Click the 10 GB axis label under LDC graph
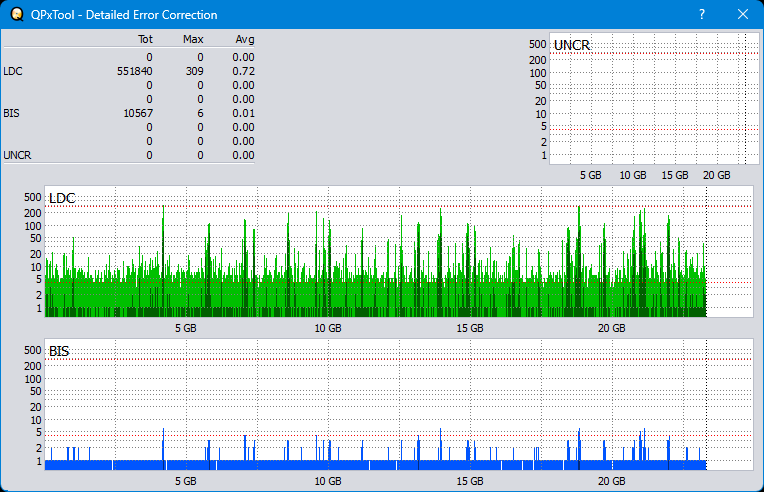The height and width of the screenshot is (492, 764). [x=328, y=328]
